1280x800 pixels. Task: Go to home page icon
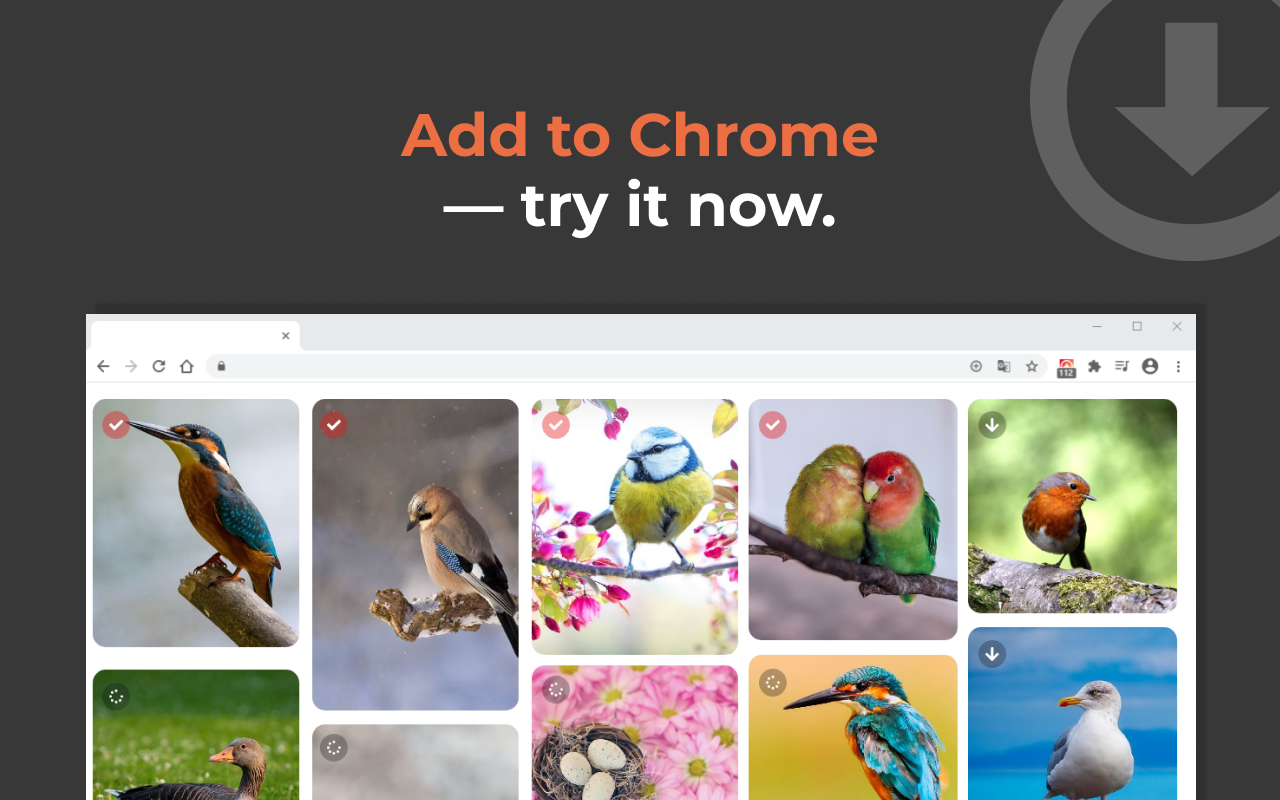(x=186, y=366)
